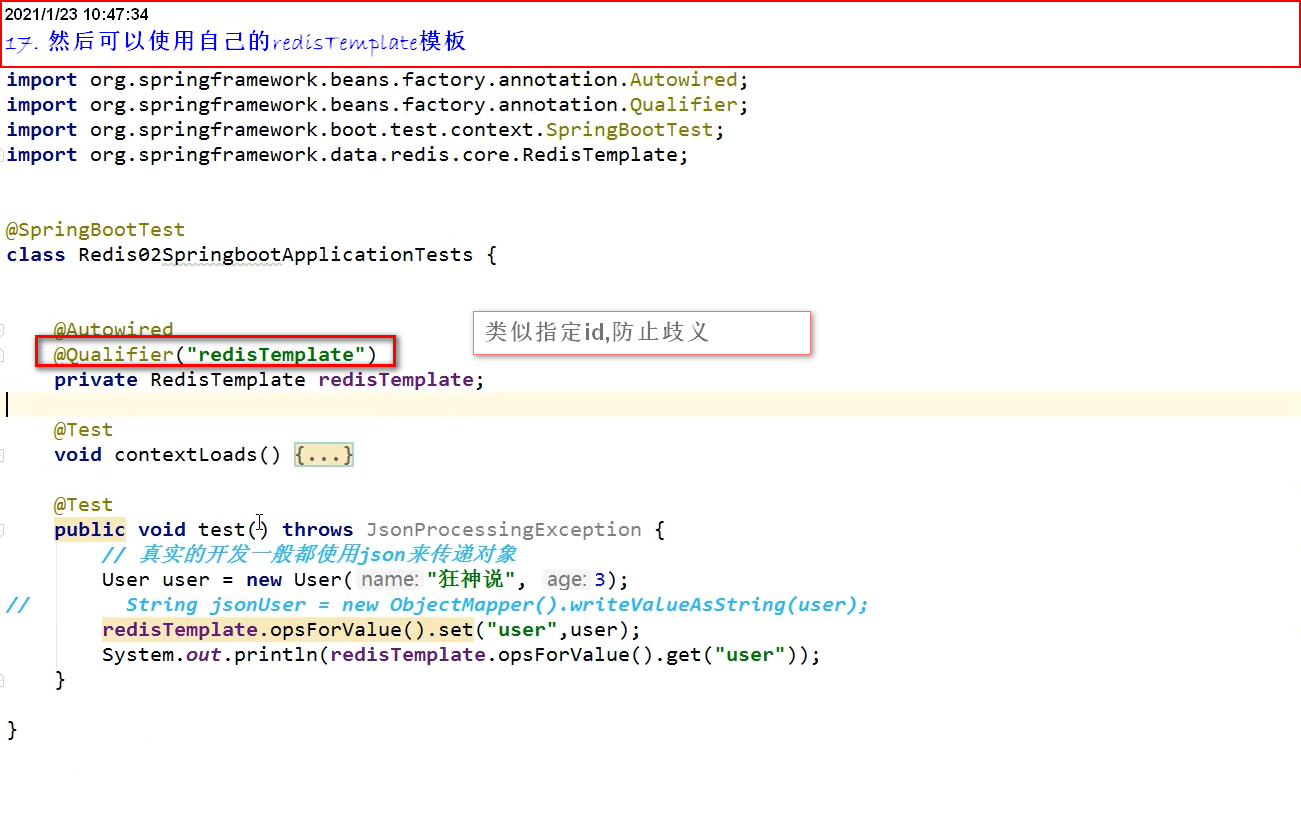Click the age: parameter hint

[x=567, y=580]
